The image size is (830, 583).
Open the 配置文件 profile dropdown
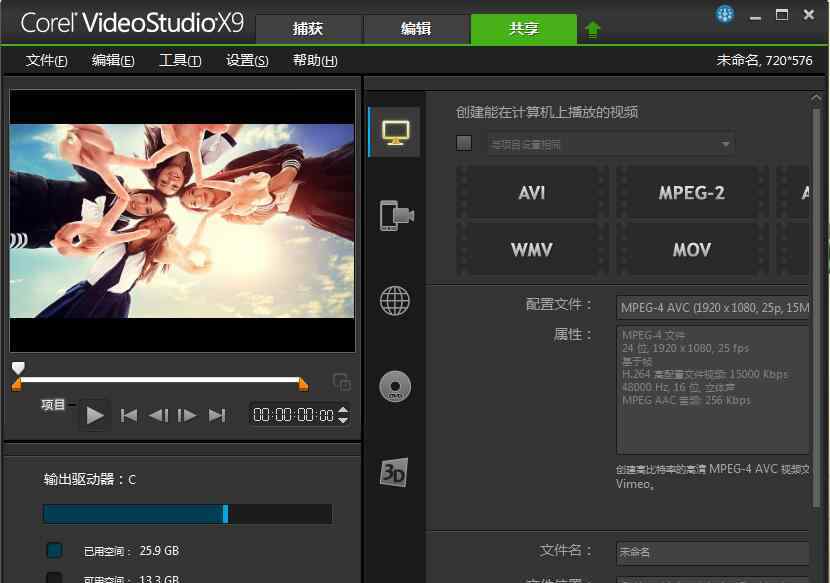712,308
